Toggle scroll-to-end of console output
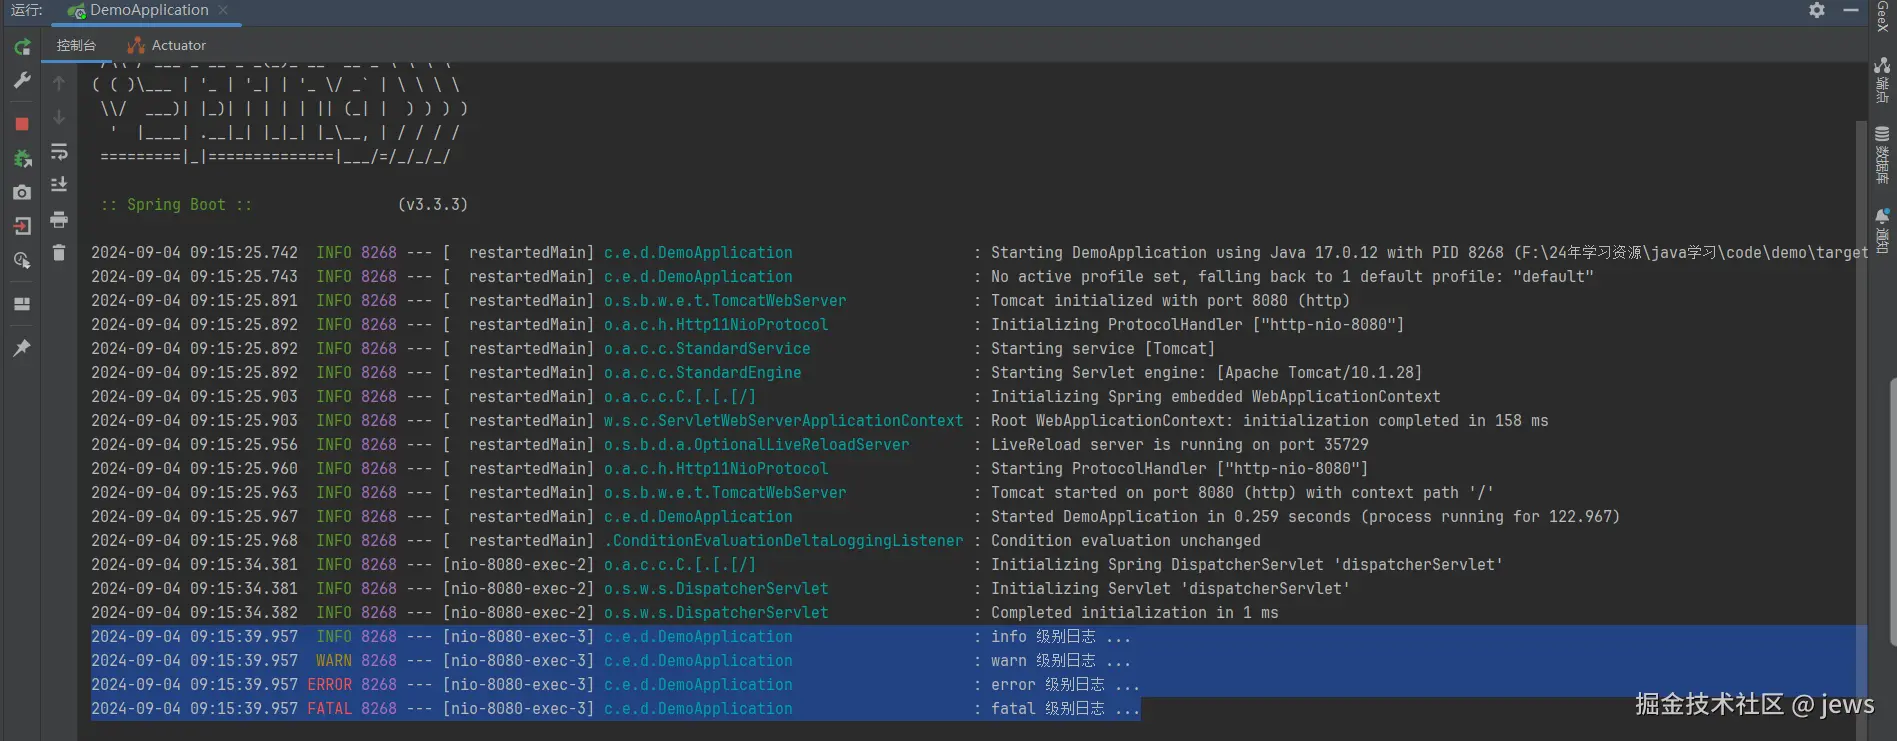Screen dimensions: 1897x741 pyautogui.click(x=59, y=185)
